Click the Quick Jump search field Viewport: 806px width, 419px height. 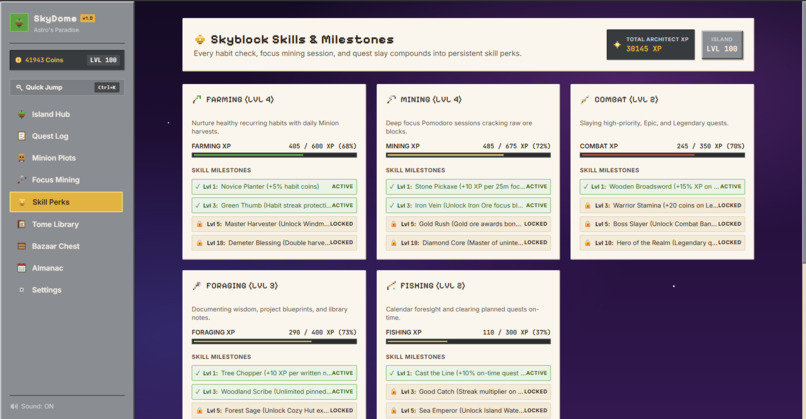point(67,87)
